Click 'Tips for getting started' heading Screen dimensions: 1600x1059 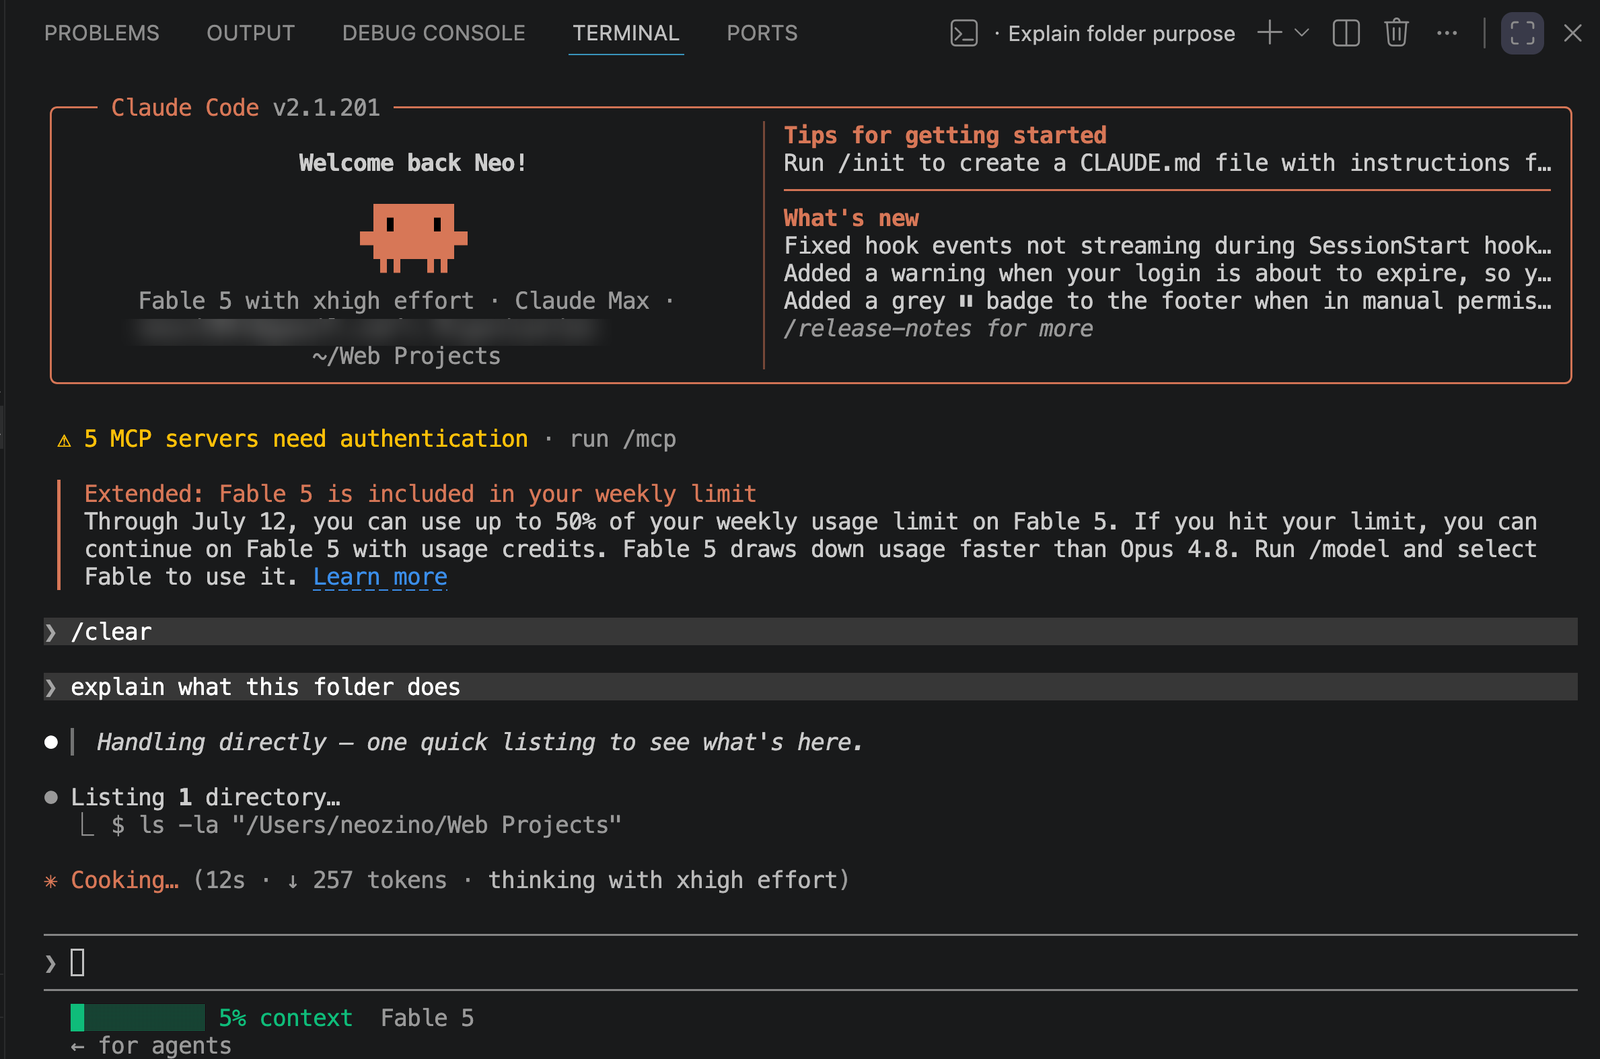pos(945,135)
